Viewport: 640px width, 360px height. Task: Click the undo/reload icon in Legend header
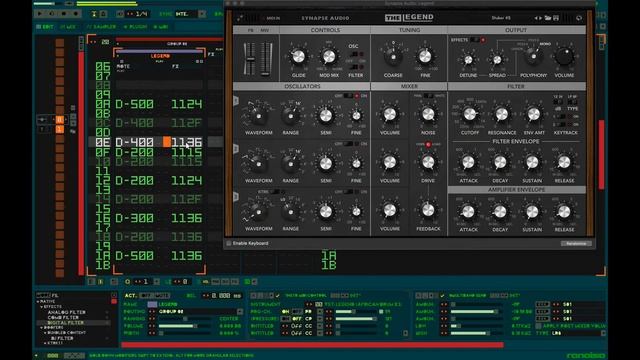click(579, 18)
